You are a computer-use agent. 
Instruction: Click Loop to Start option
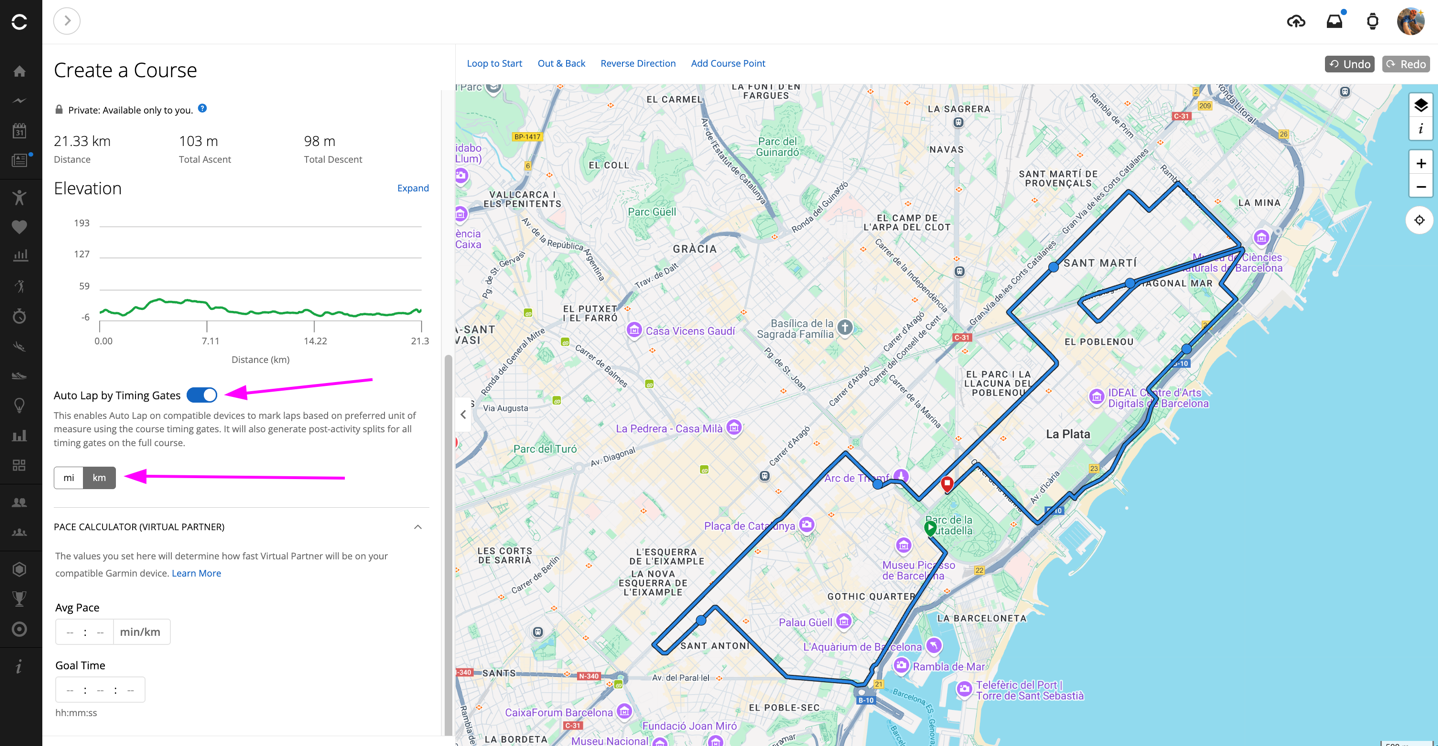tap(494, 63)
